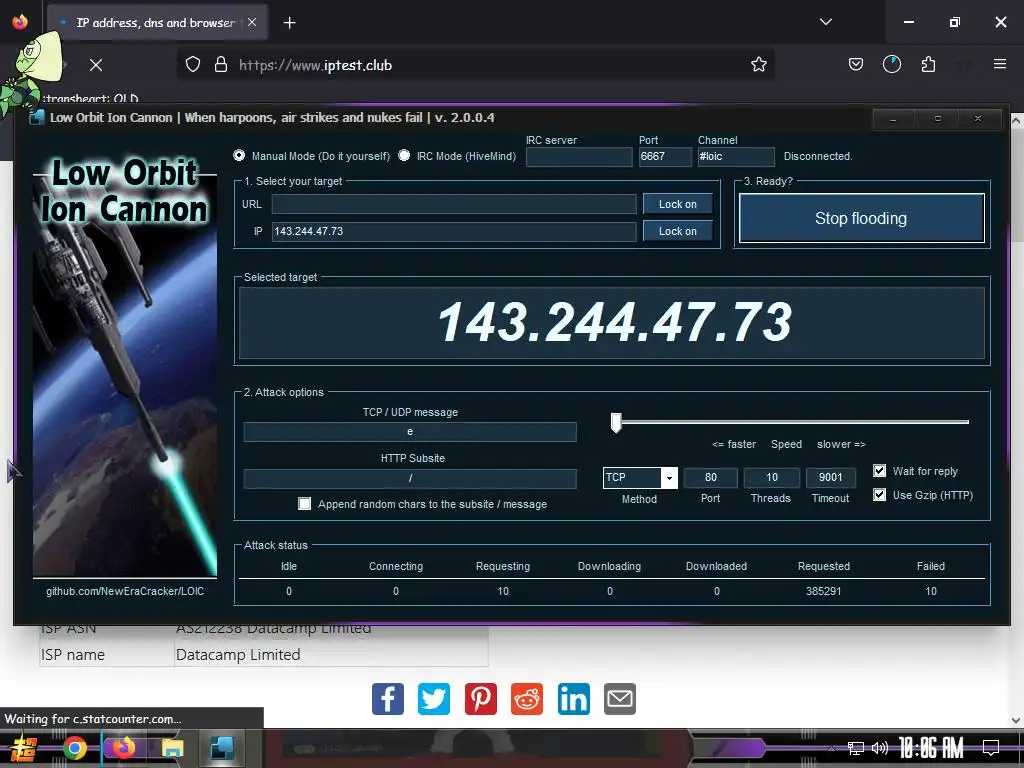Focus the HTTP Subsite field
Viewport: 1024px width, 768px height.
[x=410, y=478]
